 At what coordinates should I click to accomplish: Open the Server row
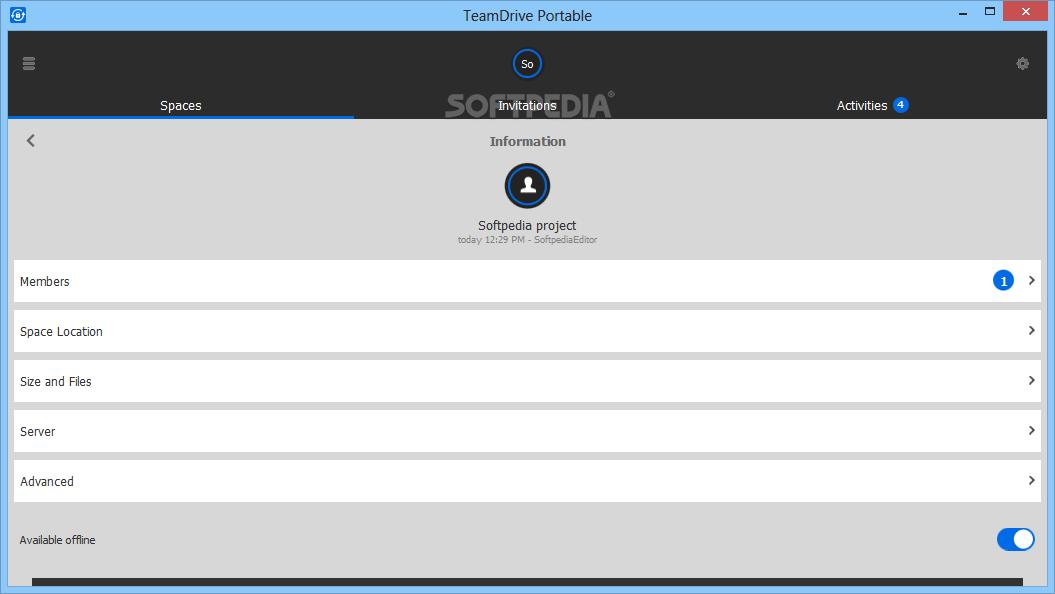(x=528, y=431)
